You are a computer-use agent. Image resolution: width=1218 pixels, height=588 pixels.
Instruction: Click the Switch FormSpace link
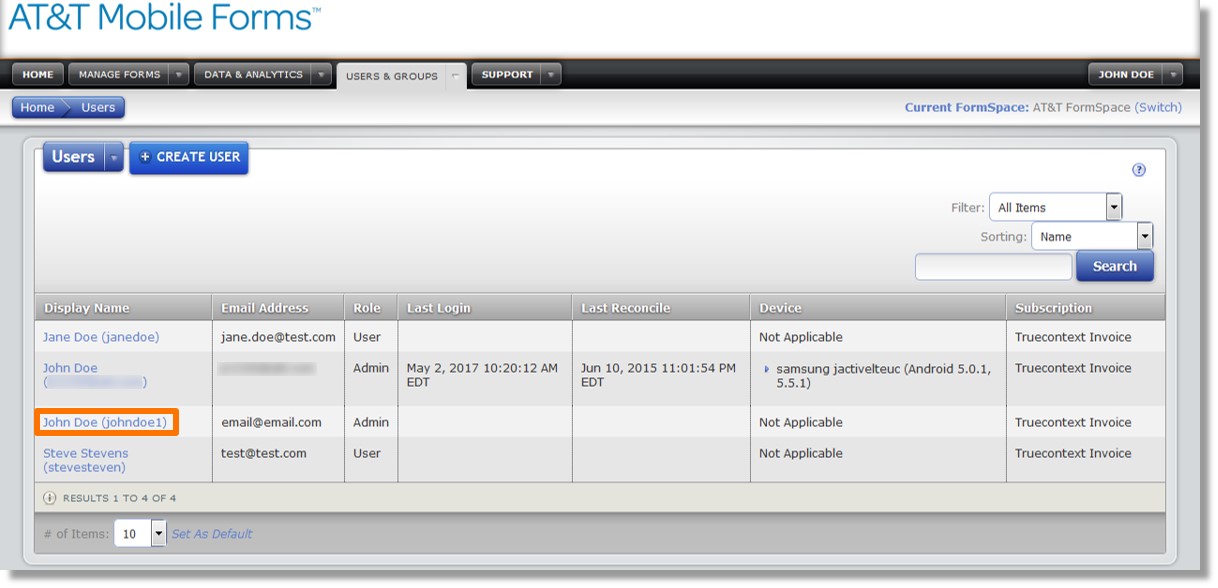pos(1158,107)
